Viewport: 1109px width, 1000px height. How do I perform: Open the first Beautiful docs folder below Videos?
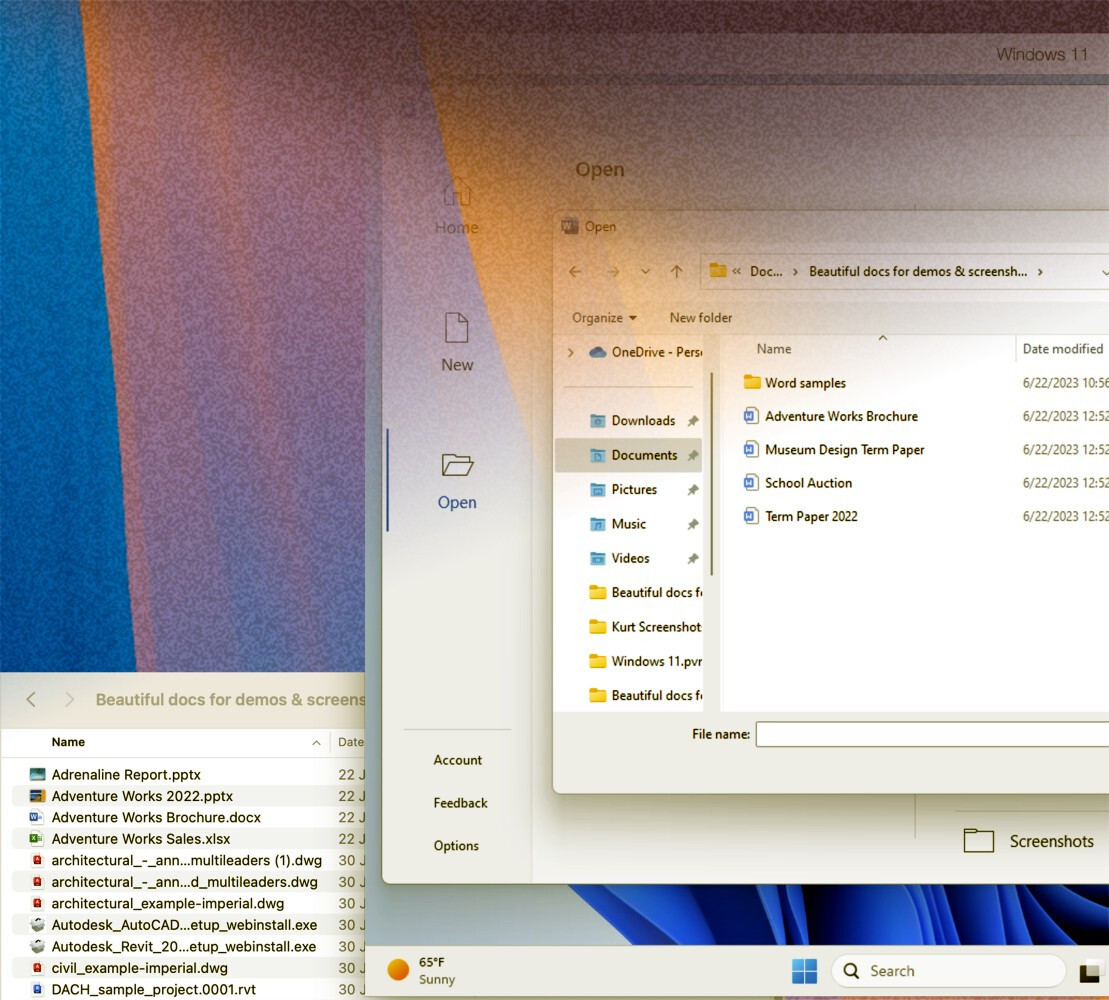pyautogui.click(x=645, y=593)
